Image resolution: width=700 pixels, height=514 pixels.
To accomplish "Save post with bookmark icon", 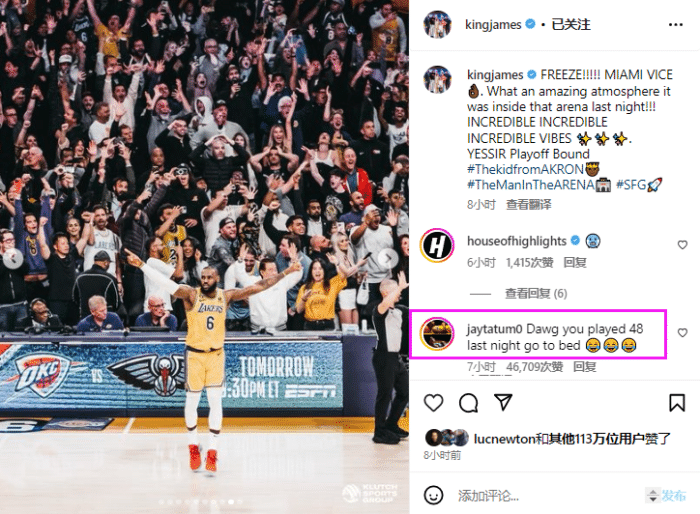I will (x=677, y=403).
